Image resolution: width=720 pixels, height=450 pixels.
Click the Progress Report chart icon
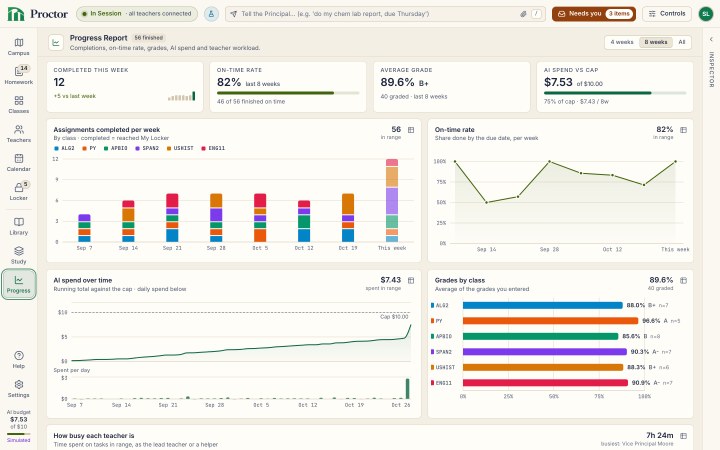pyautogui.click(x=56, y=43)
